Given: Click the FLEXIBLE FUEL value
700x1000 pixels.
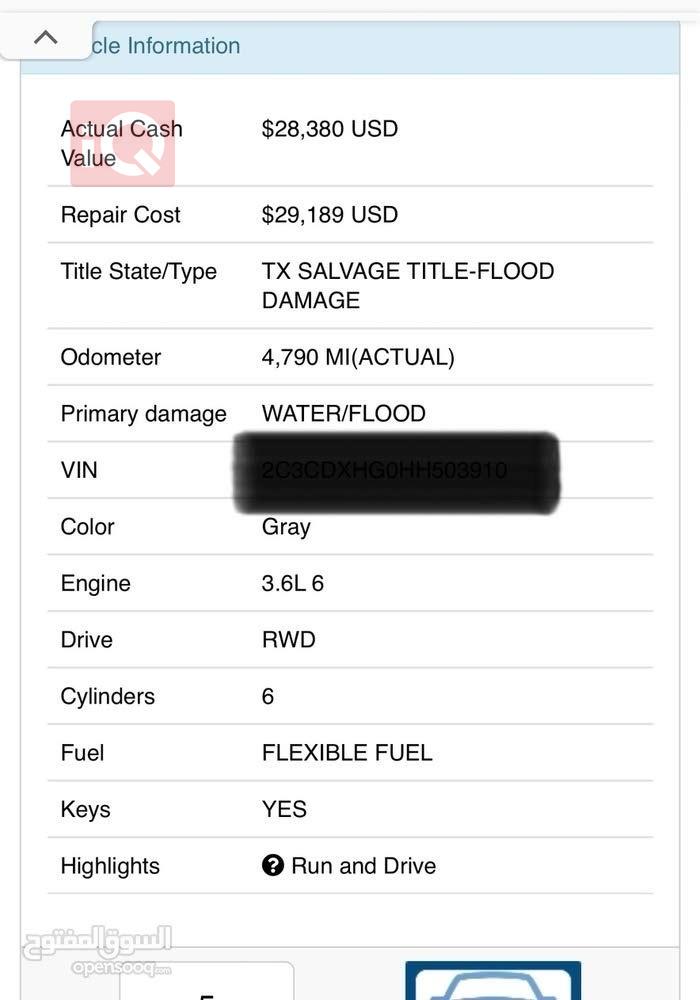Looking at the screenshot, I should tap(347, 753).
